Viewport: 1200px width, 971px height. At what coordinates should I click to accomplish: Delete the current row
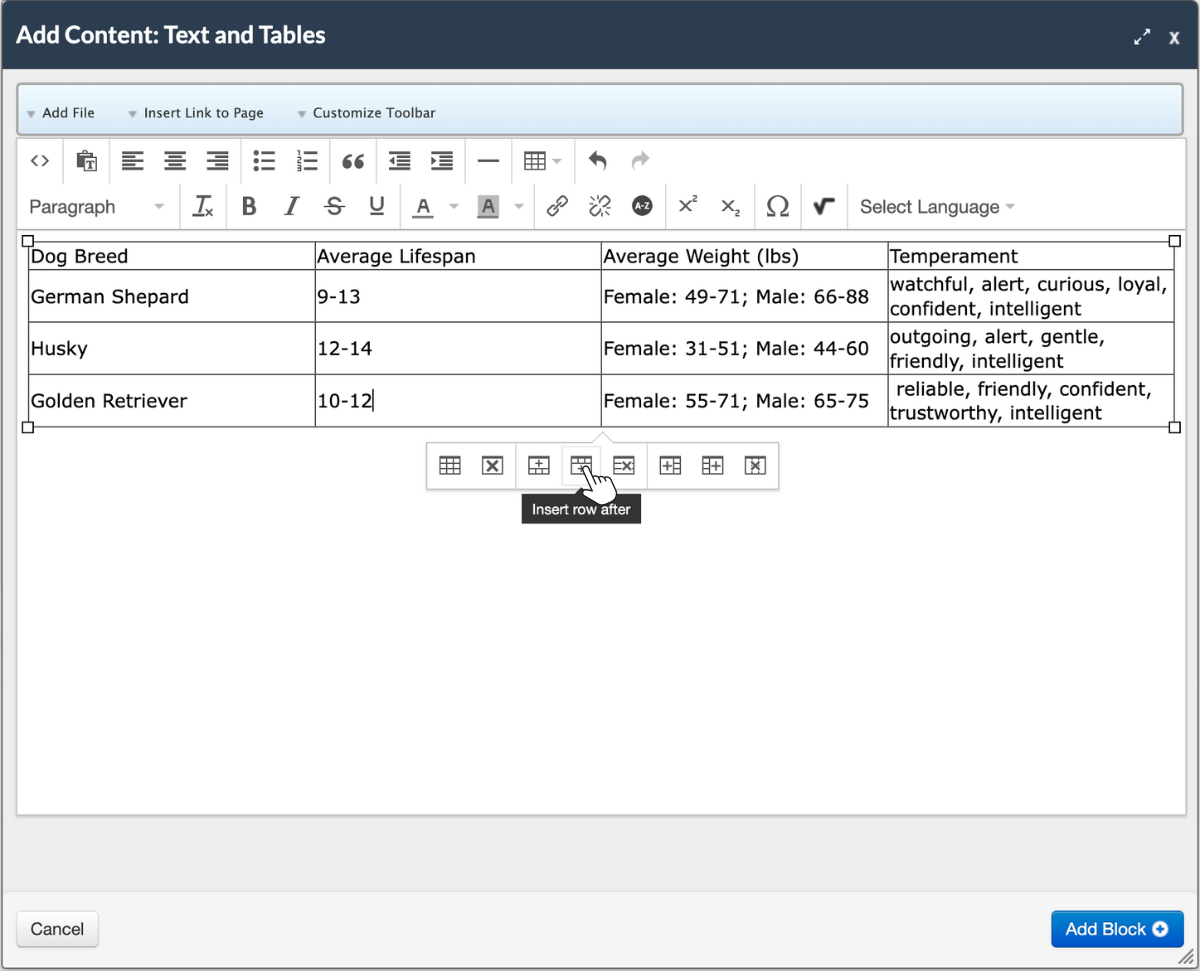coord(624,466)
